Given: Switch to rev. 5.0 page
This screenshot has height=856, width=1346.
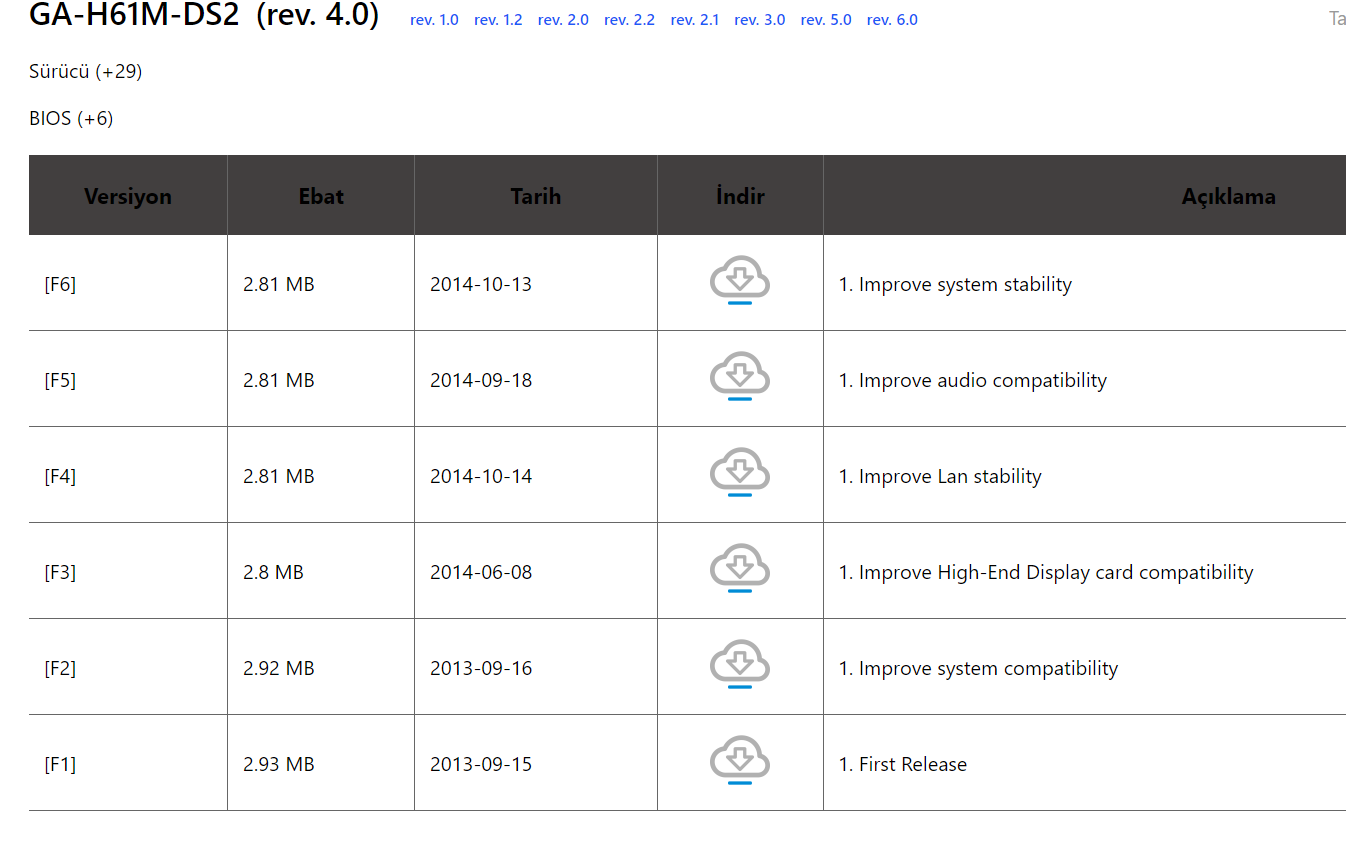Looking at the screenshot, I should (826, 20).
